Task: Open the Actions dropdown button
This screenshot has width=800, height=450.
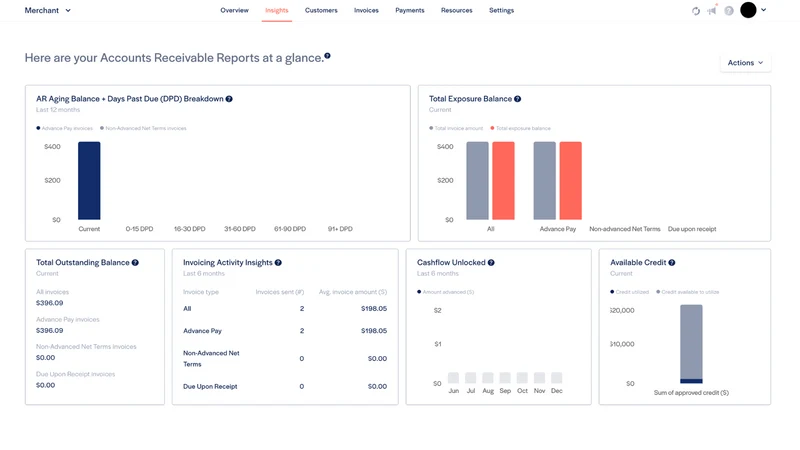Action: click(745, 63)
